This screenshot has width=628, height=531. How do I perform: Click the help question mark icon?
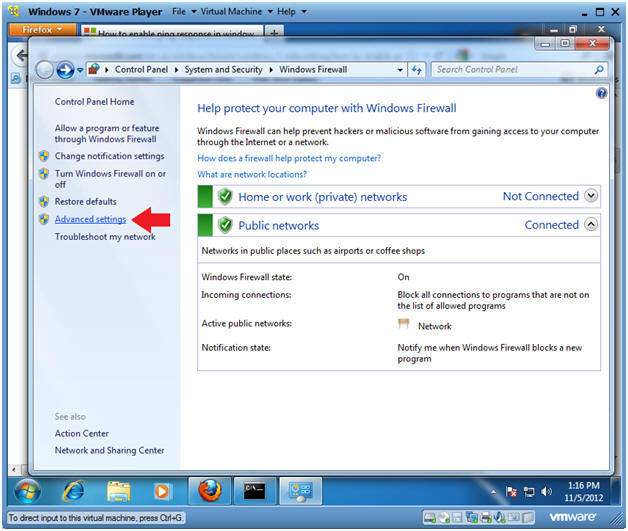[601, 93]
